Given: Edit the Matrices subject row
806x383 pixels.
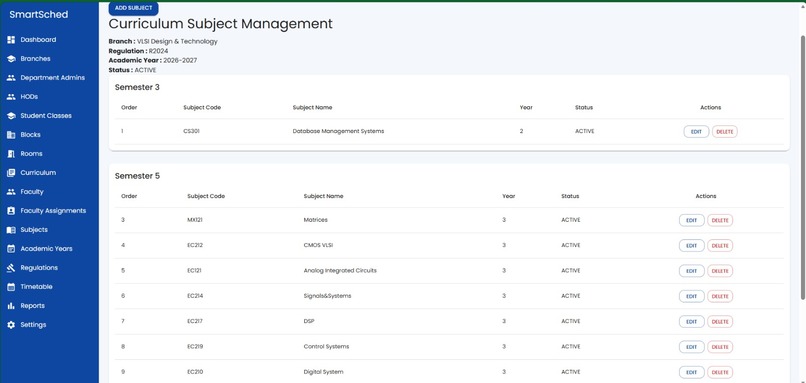Looking at the screenshot, I should (691, 220).
